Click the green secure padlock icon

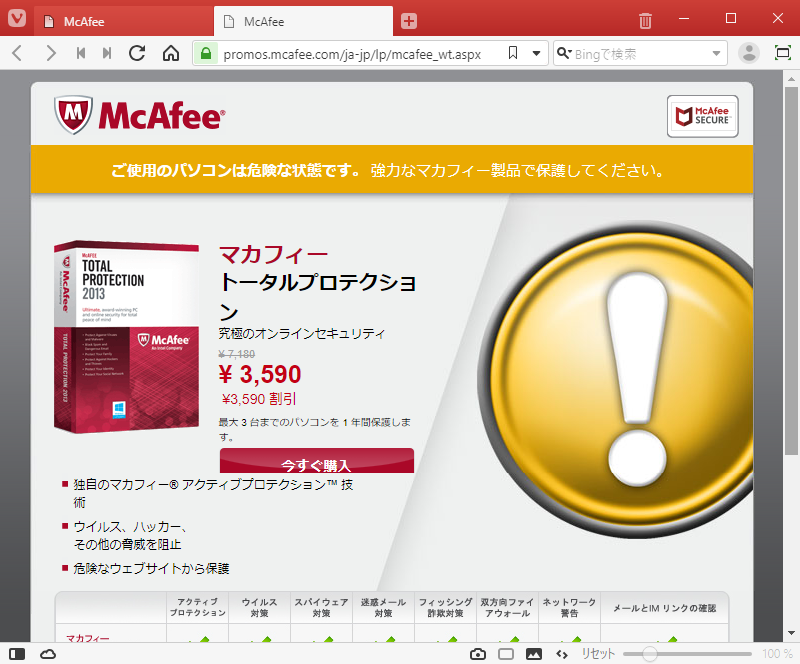click(206, 54)
